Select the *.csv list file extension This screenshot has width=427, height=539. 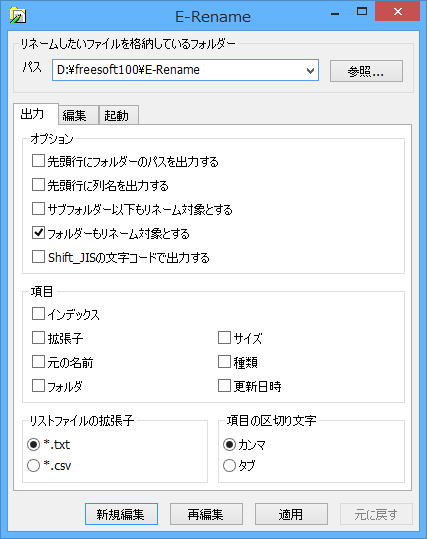coord(33,466)
